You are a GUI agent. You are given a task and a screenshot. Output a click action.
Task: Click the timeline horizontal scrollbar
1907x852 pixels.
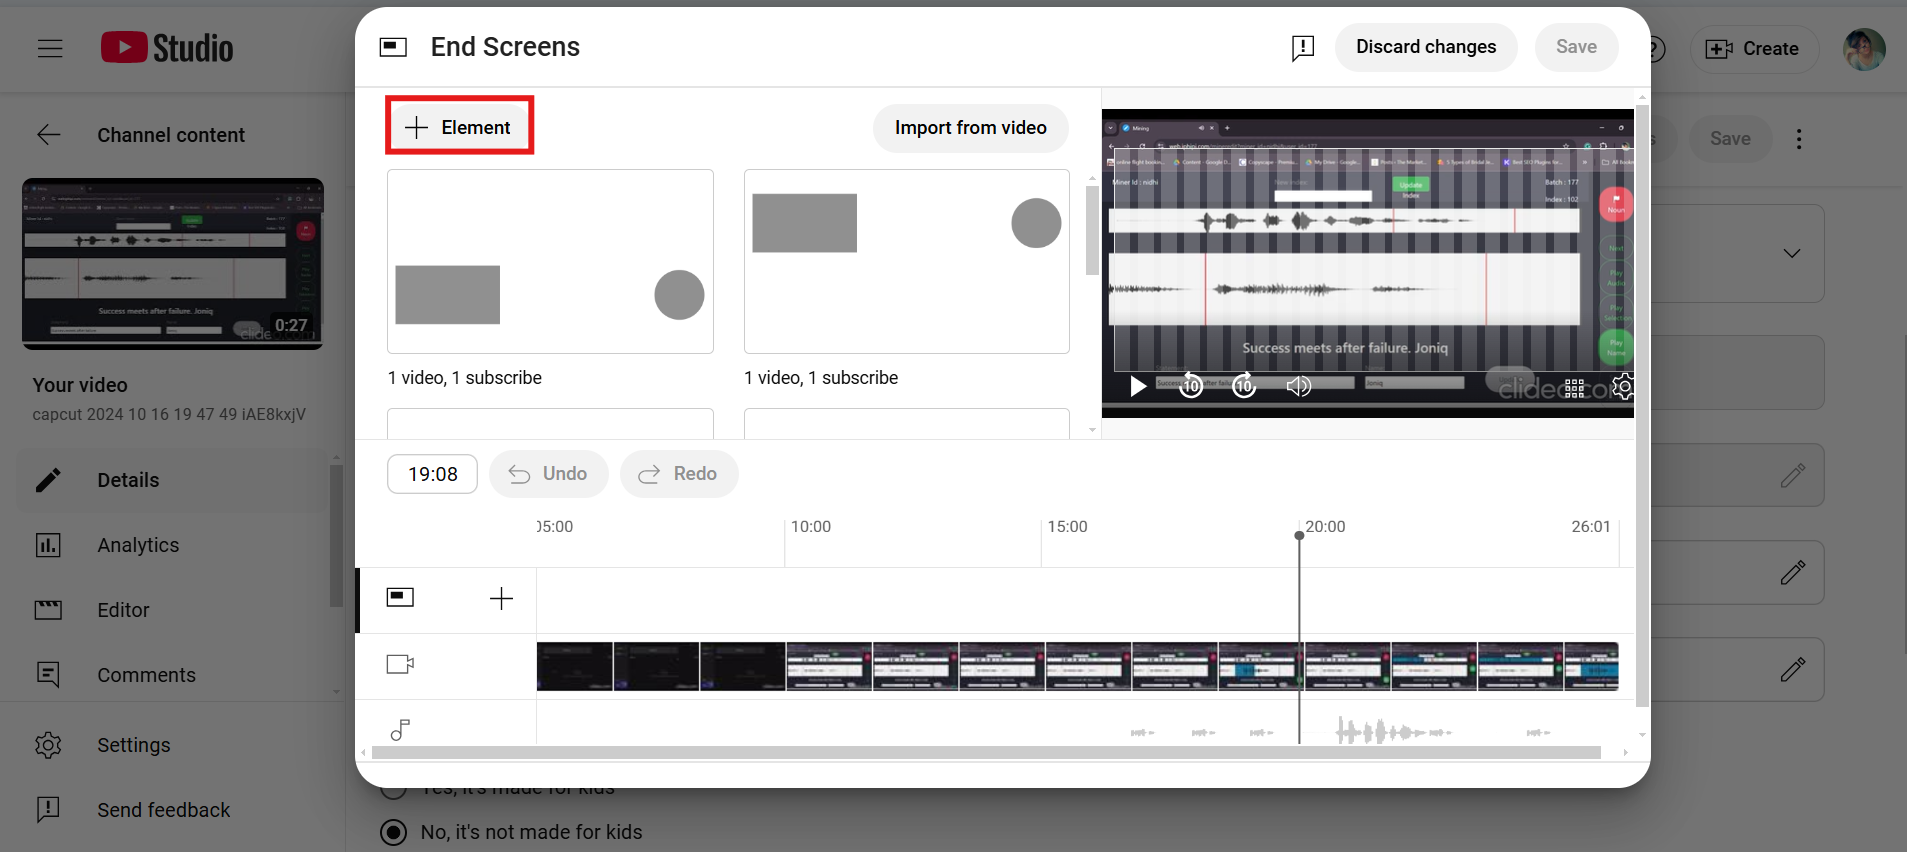tap(986, 753)
